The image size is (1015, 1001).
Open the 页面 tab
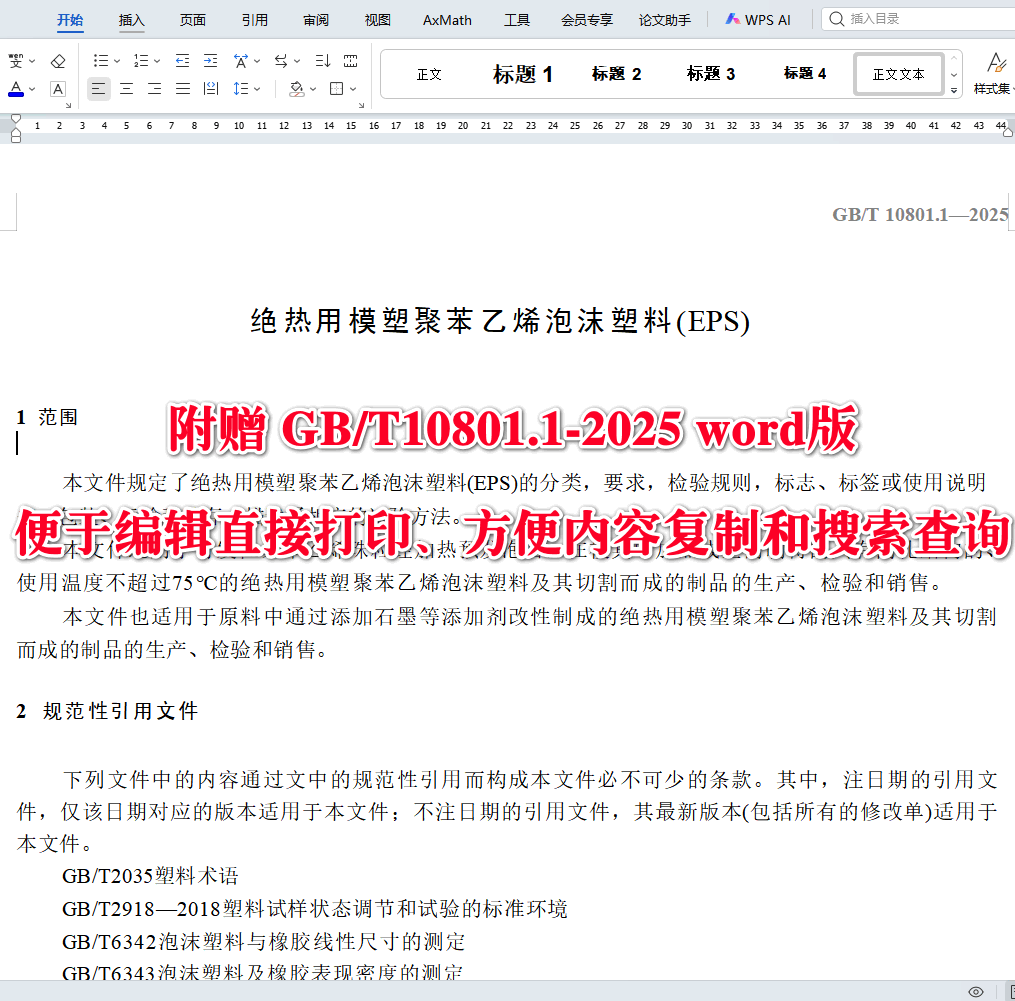point(193,20)
